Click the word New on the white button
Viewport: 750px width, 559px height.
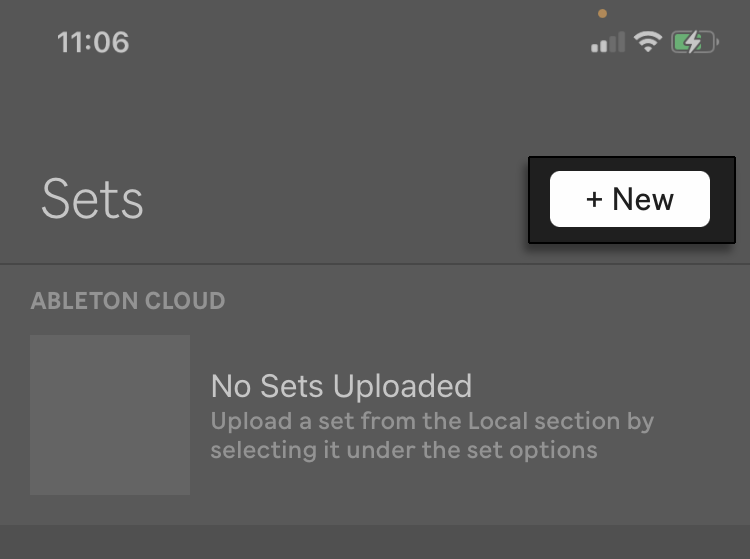coord(643,199)
